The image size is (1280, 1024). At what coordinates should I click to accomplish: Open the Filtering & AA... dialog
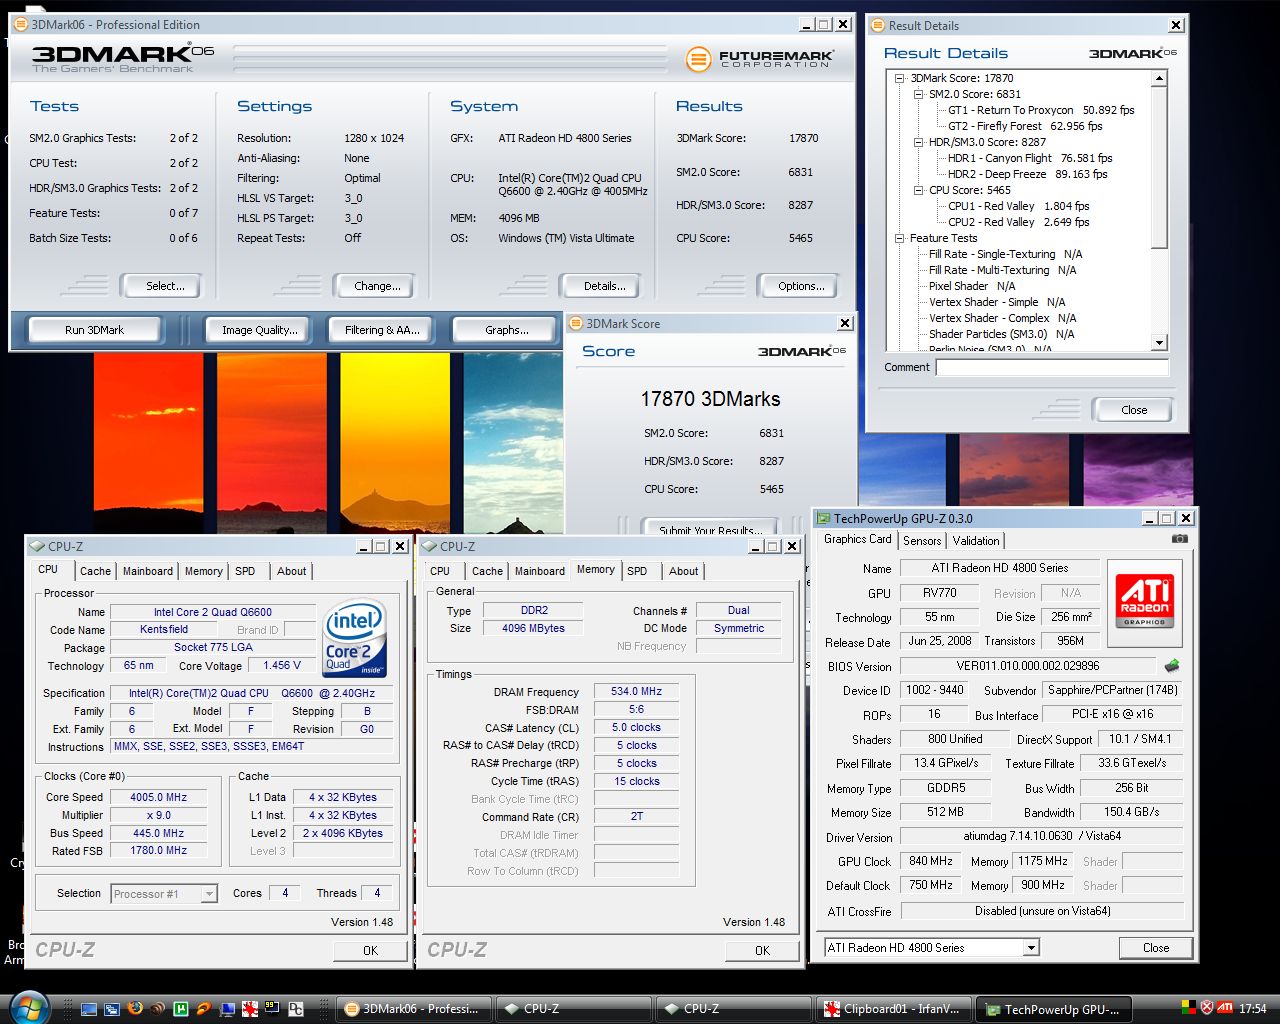coord(382,330)
